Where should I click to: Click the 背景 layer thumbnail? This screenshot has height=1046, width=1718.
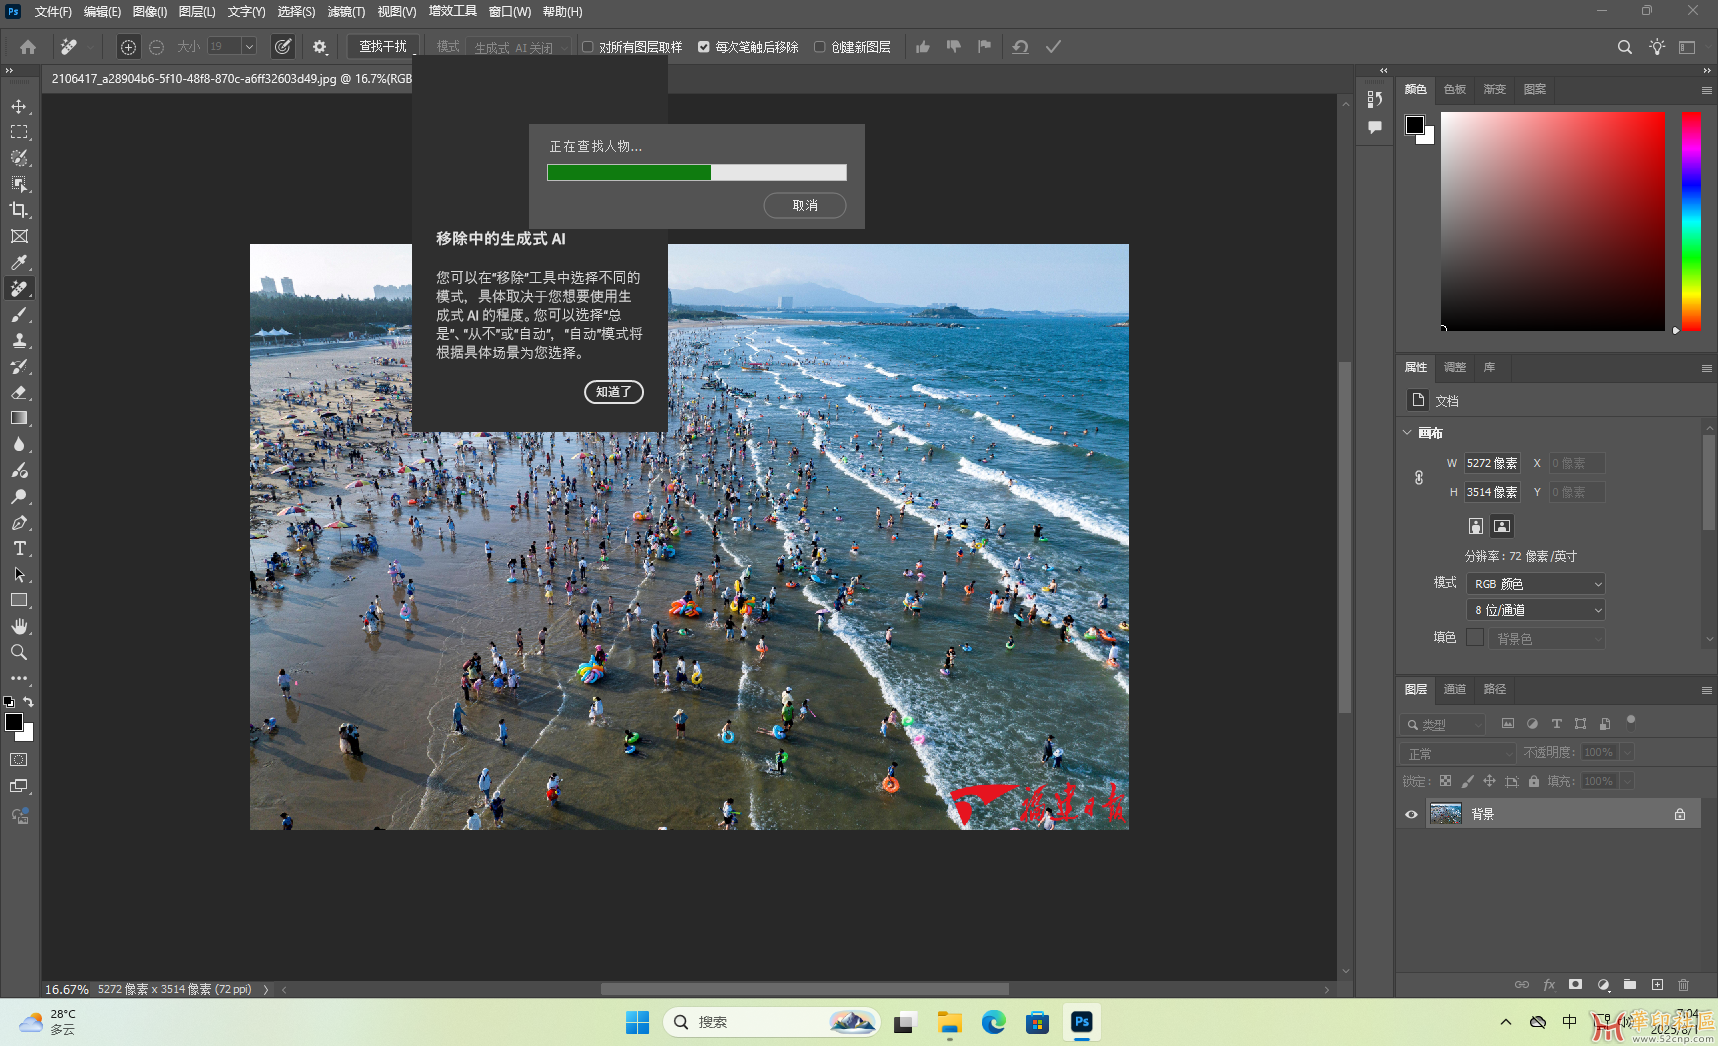[1446, 814]
